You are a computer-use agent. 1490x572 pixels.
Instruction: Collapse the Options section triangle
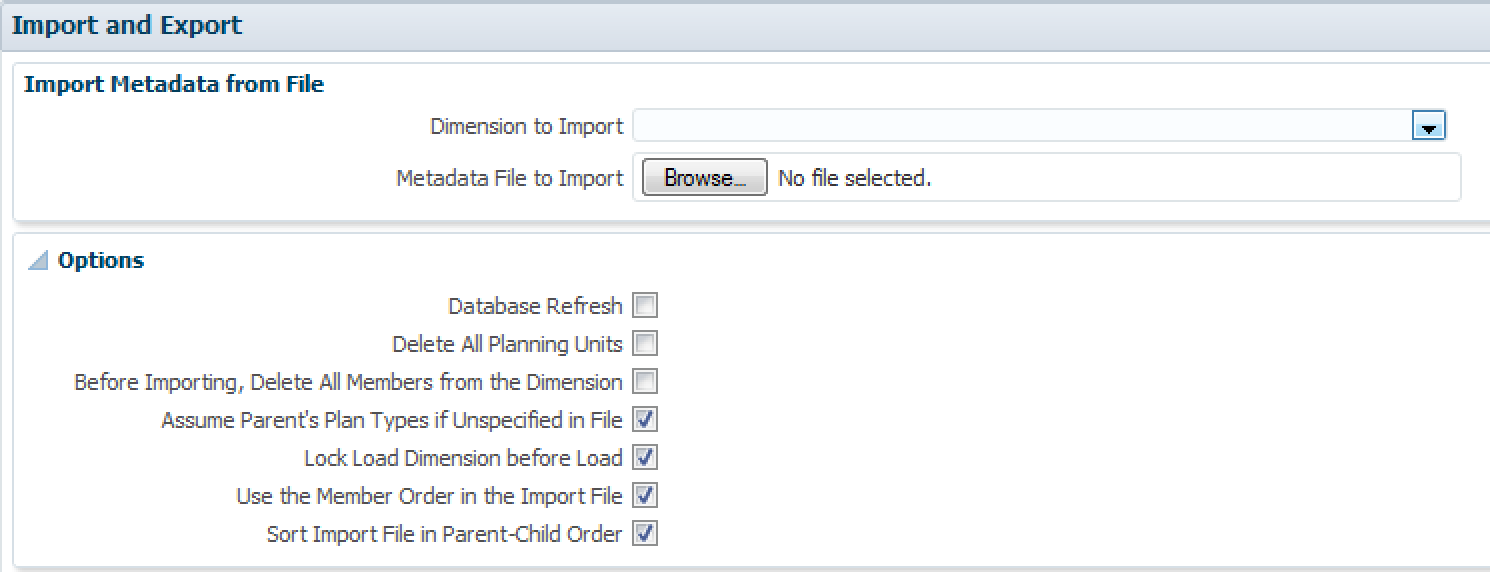pos(38,261)
